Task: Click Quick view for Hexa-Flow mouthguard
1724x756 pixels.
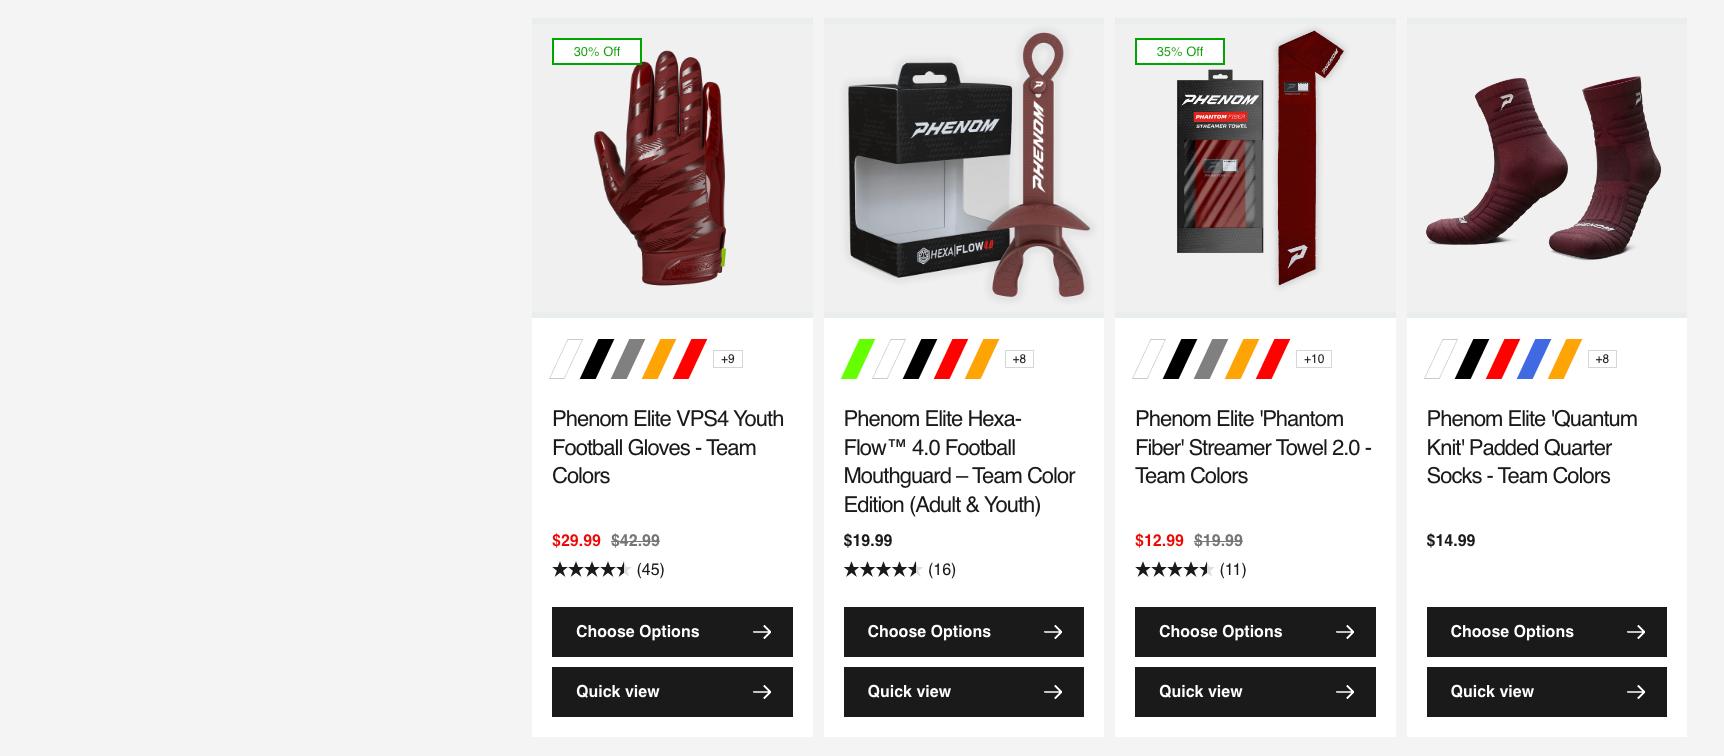Action: coord(964,692)
